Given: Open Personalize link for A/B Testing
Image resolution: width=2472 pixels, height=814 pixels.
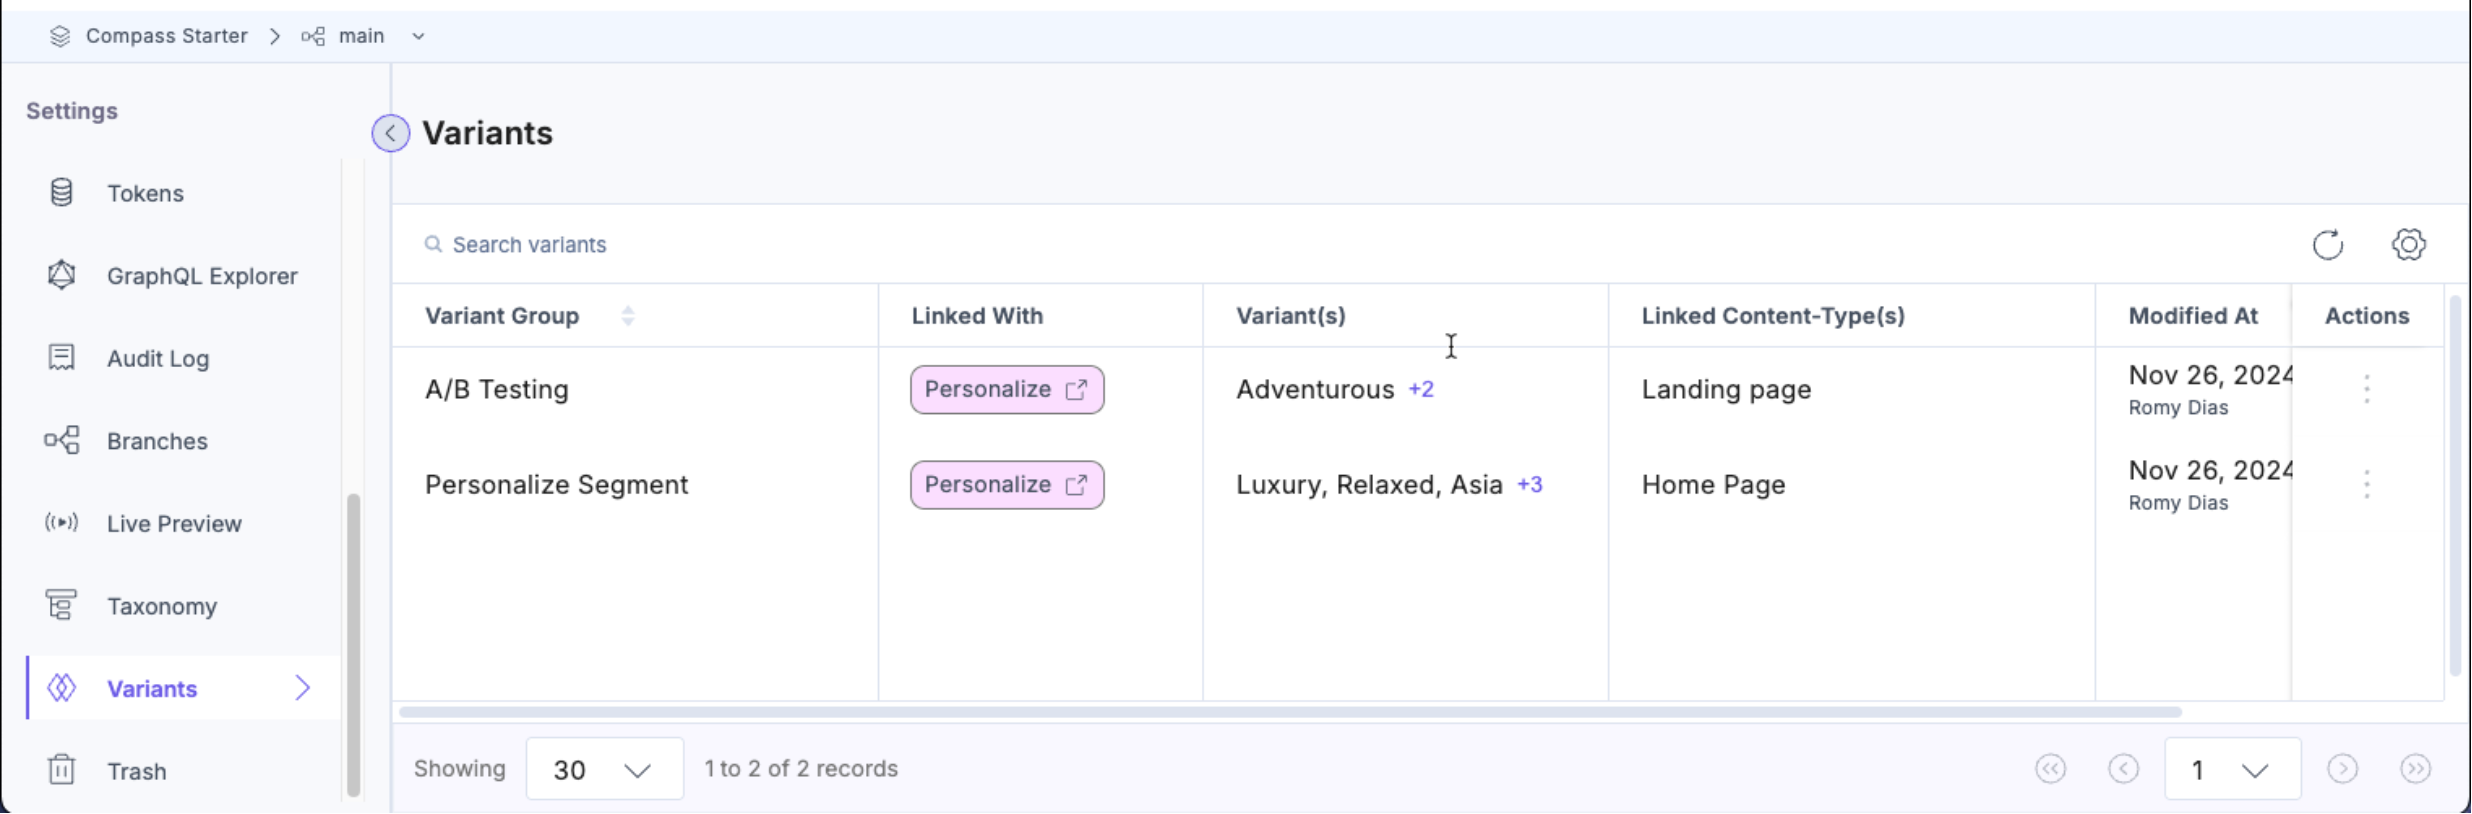Looking at the screenshot, I should point(1006,389).
